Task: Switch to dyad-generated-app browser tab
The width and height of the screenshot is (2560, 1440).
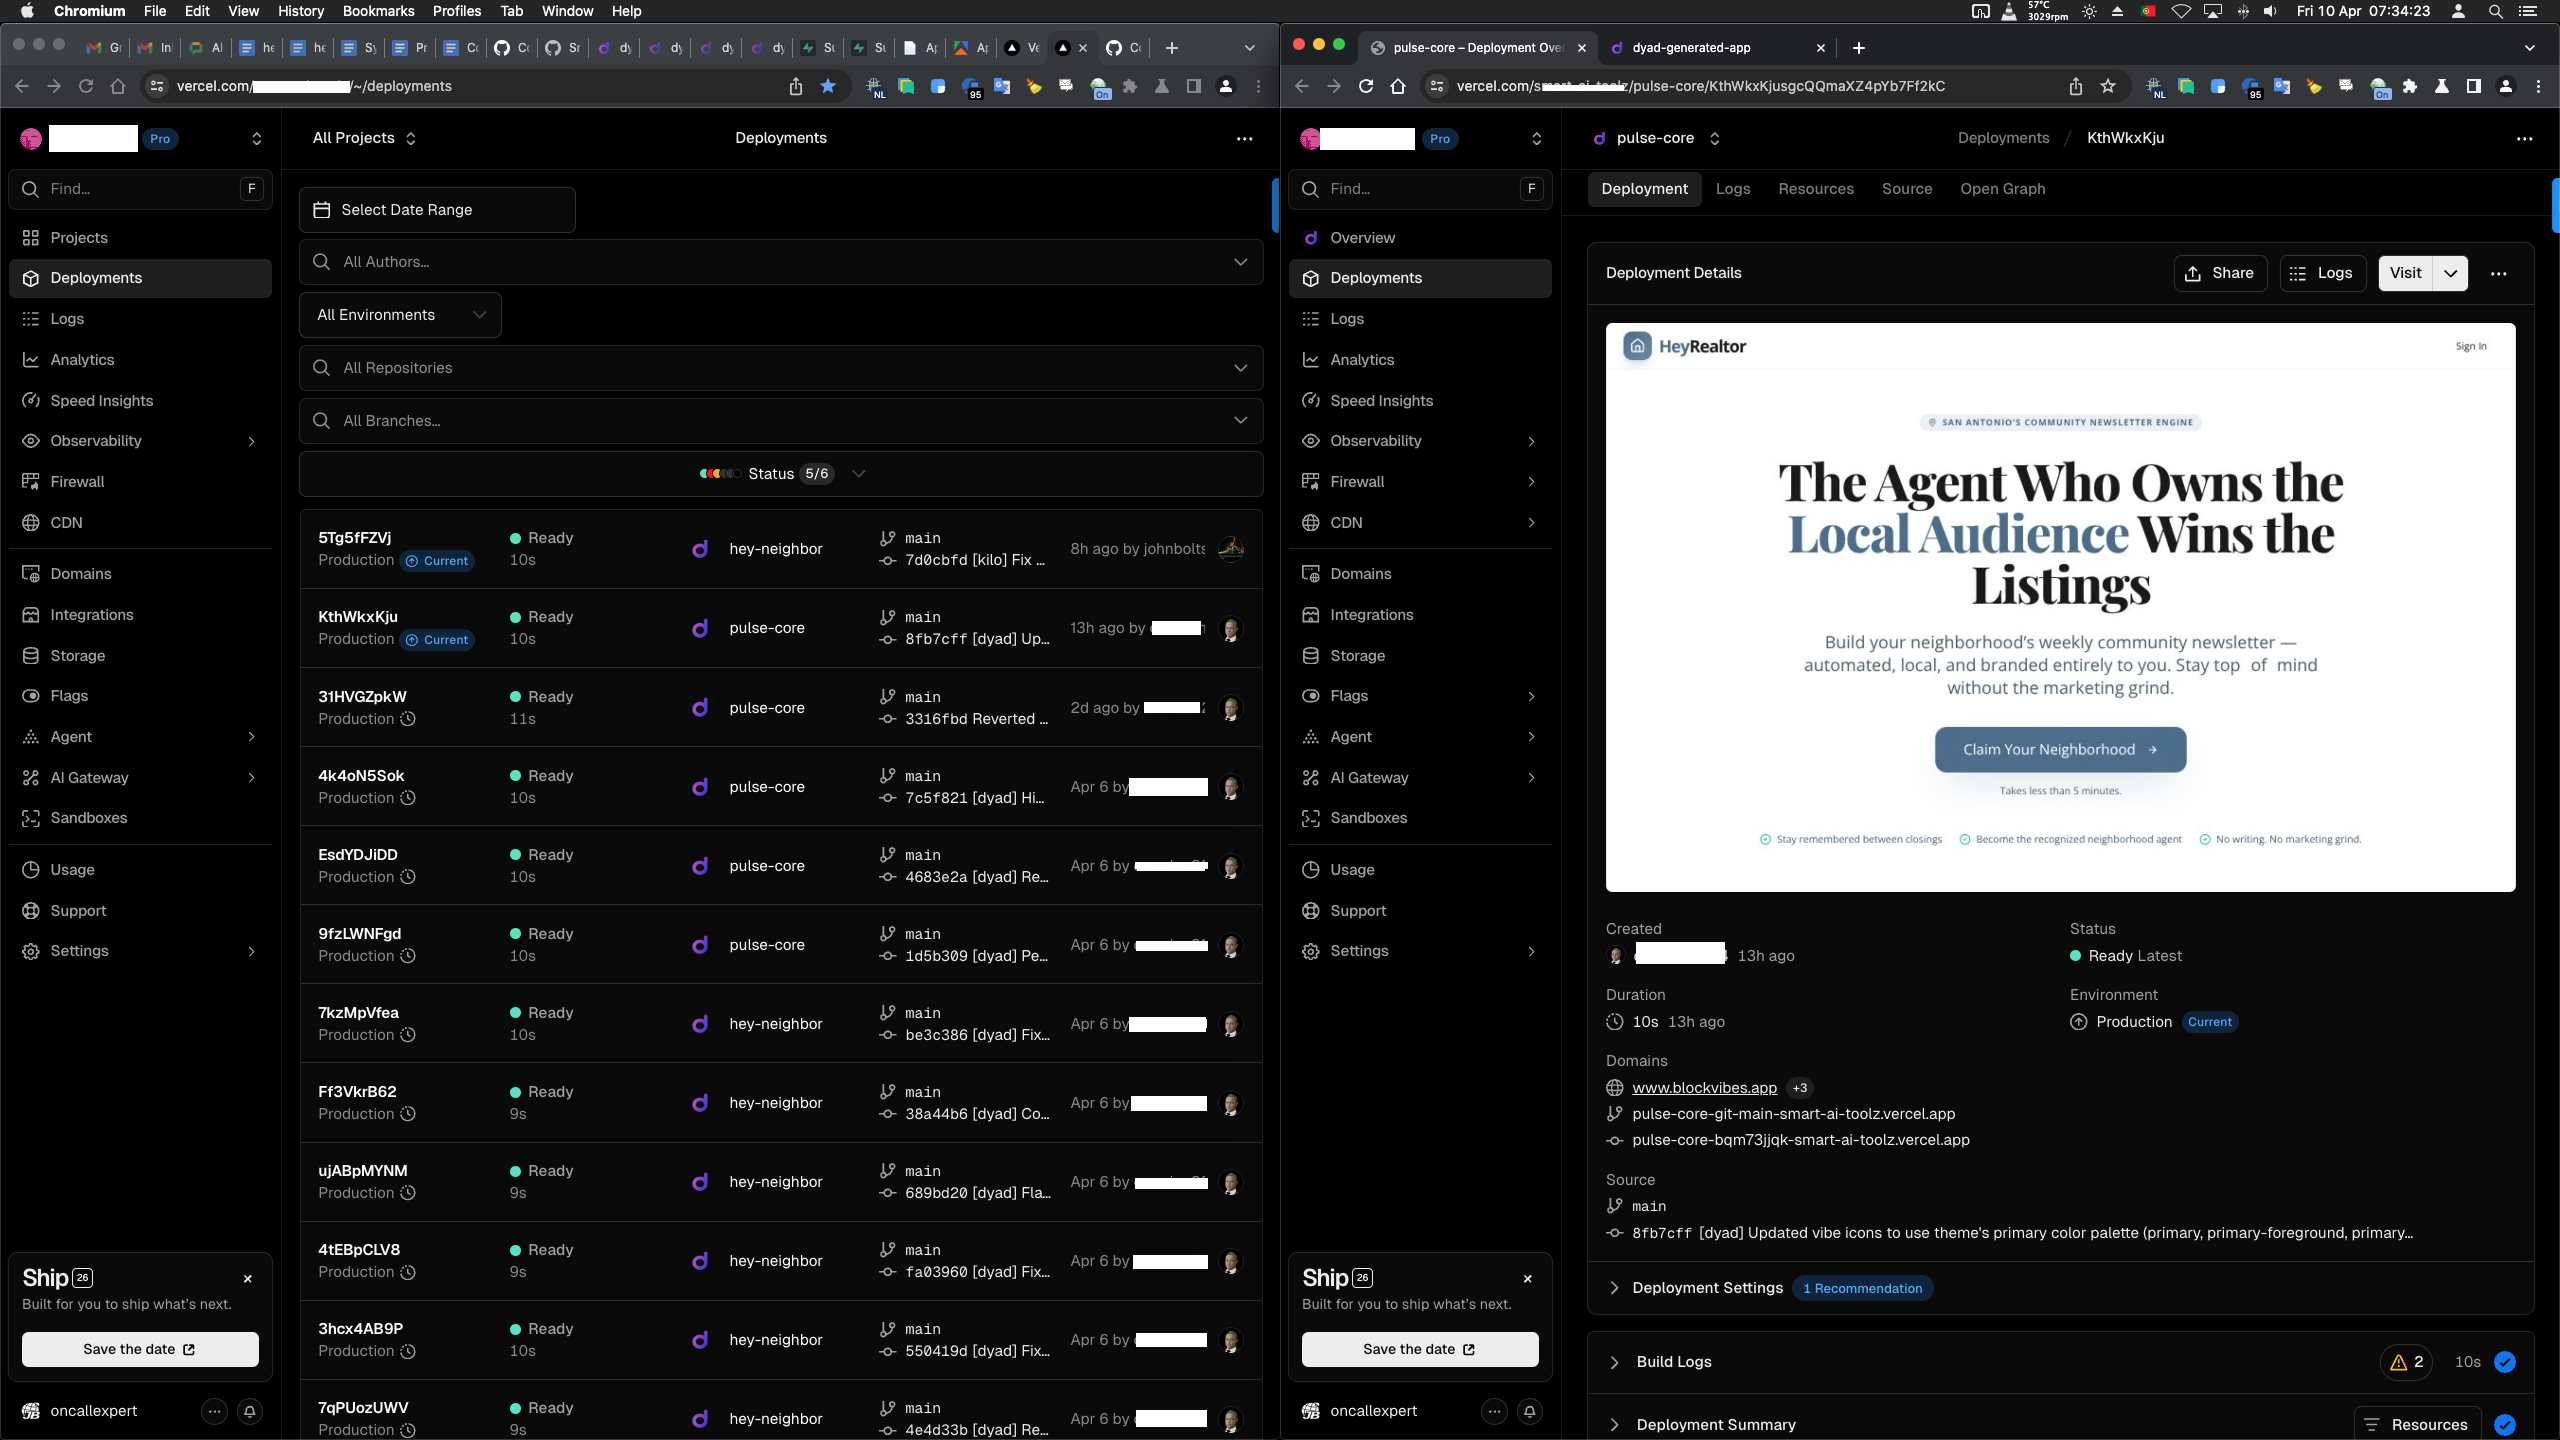Action: [1715, 47]
